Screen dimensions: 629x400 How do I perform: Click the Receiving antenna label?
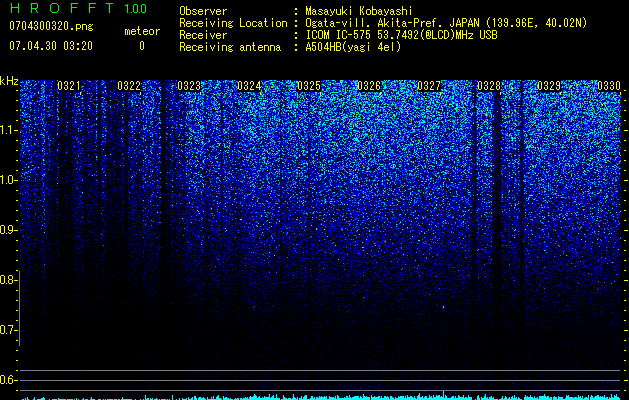(x=230, y=47)
